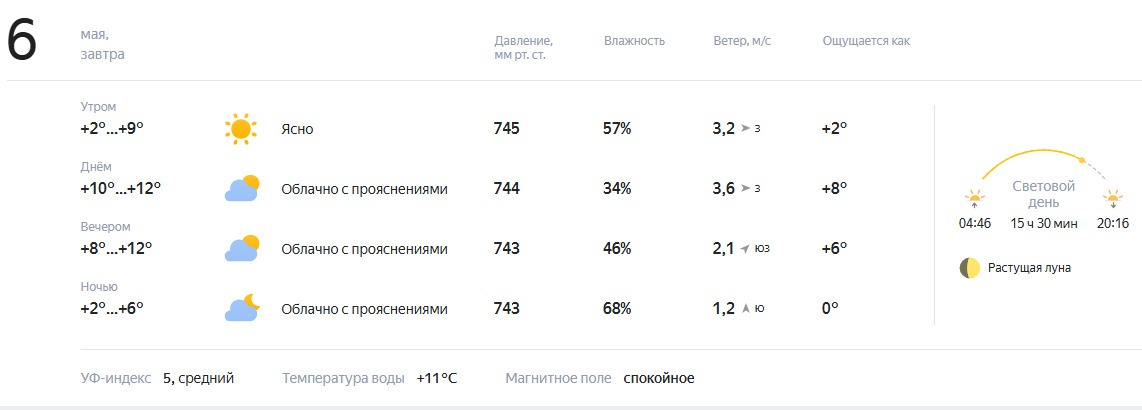This screenshot has width=1142, height=410.
Task: Click the partly cloudy icon for Вечером
Action: coord(242,248)
